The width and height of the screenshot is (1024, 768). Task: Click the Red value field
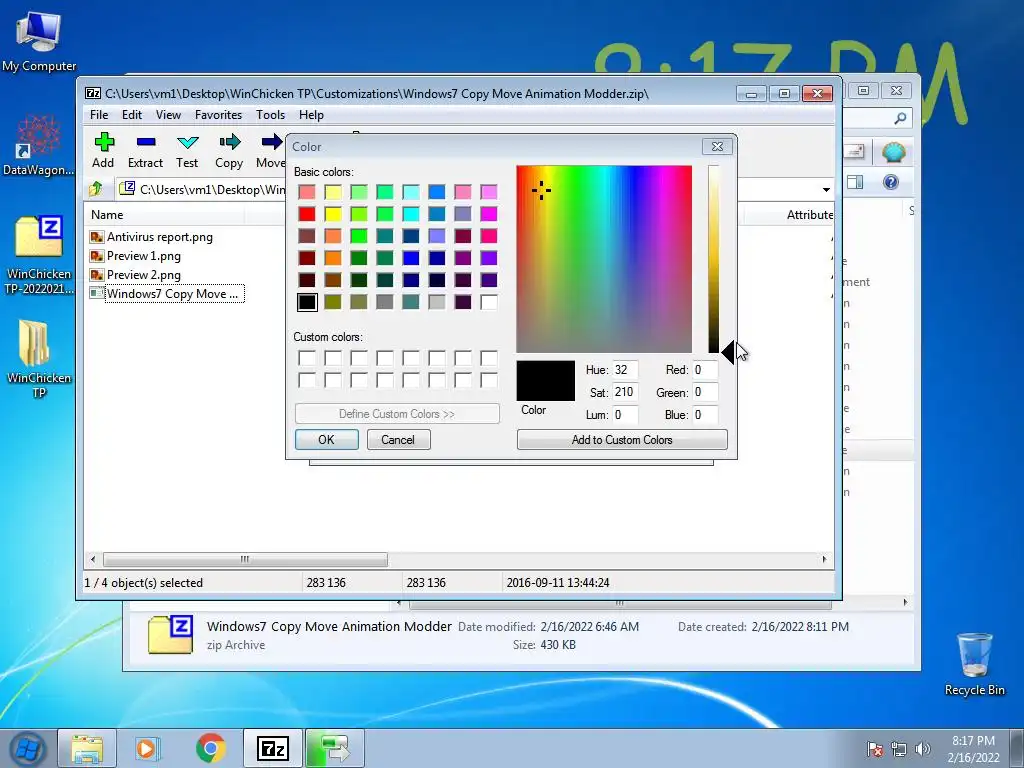705,370
